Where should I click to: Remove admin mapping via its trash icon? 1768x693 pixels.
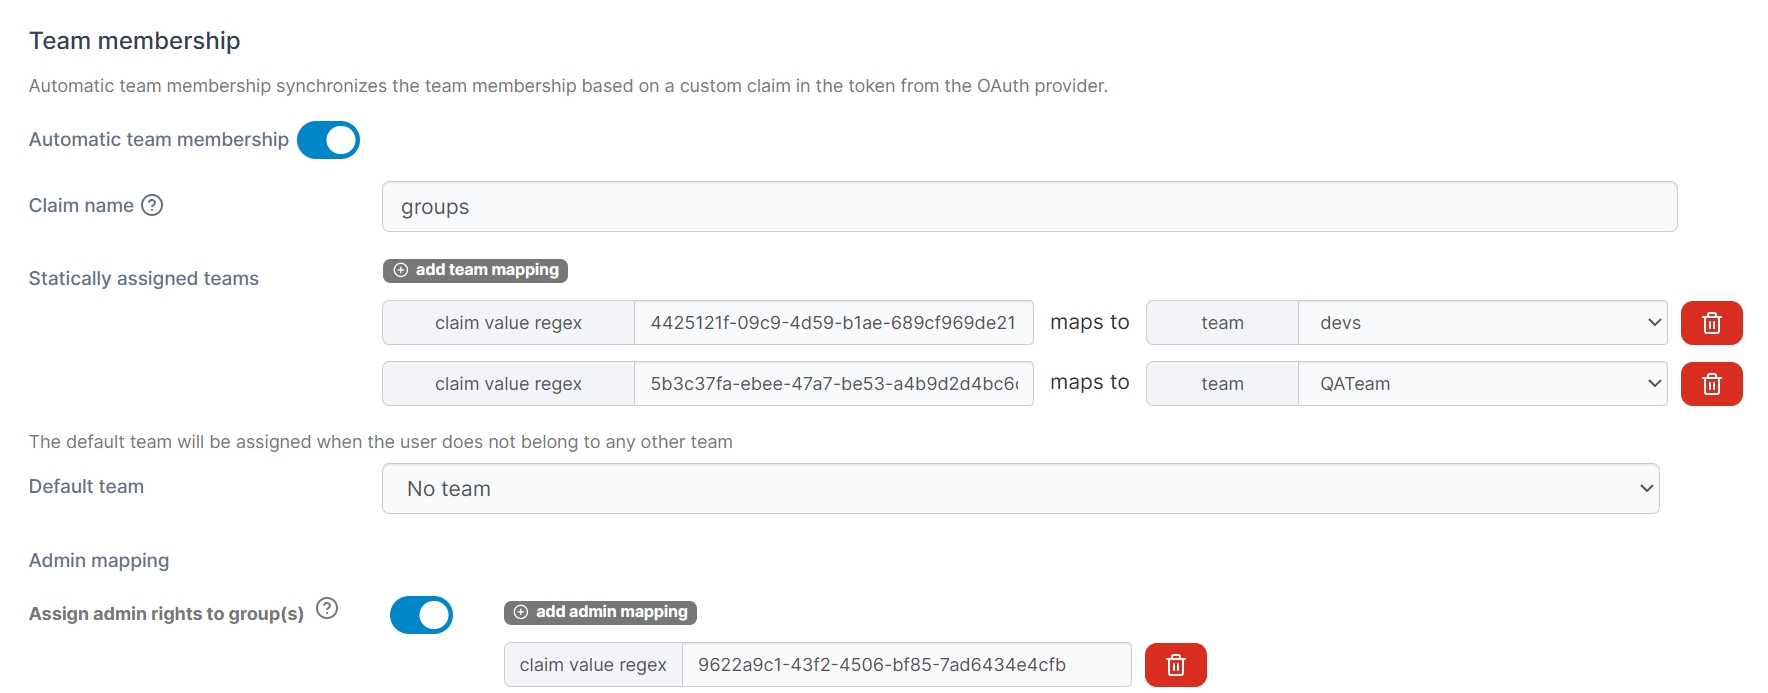[x=1175, y=665]
